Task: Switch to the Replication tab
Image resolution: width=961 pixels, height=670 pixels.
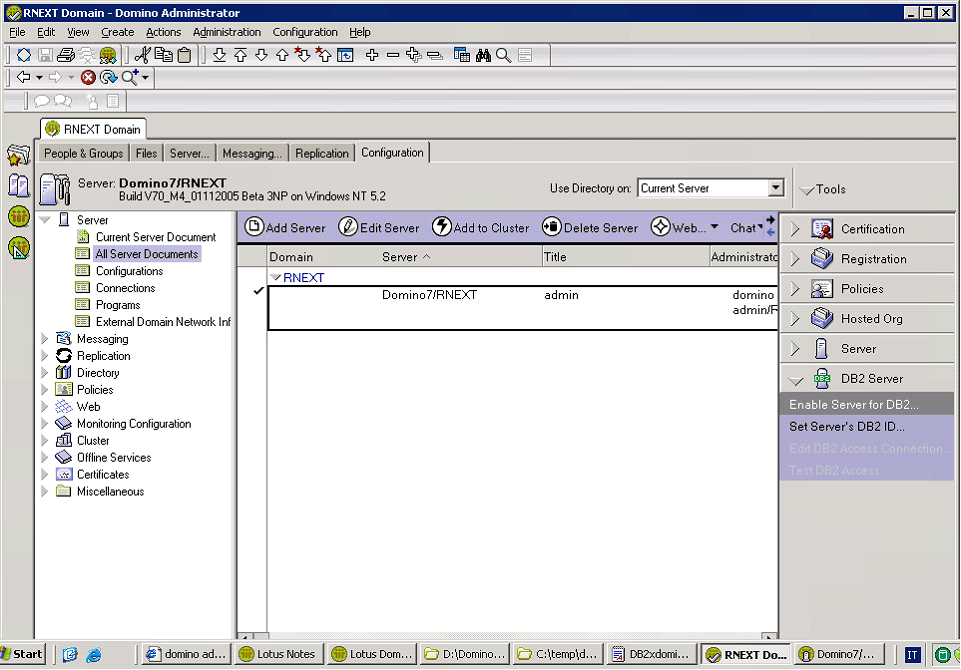Action: (x=321, y=153)
